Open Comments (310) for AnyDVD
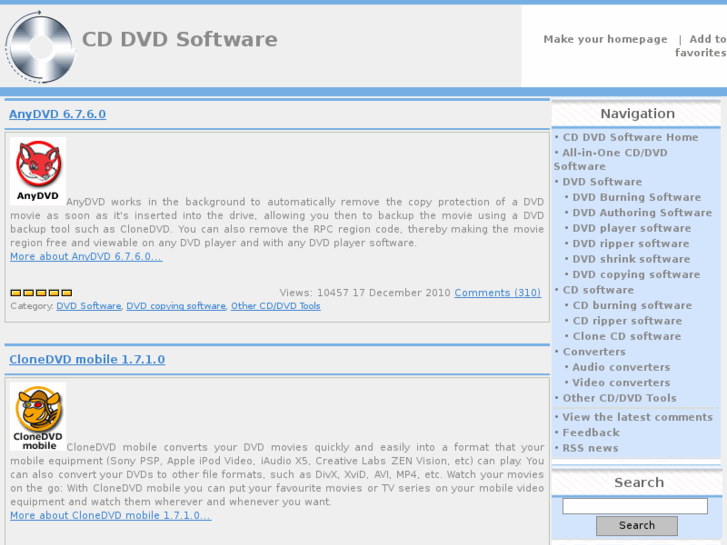Screen dimensions: 727x545 [x=497, y=293]
